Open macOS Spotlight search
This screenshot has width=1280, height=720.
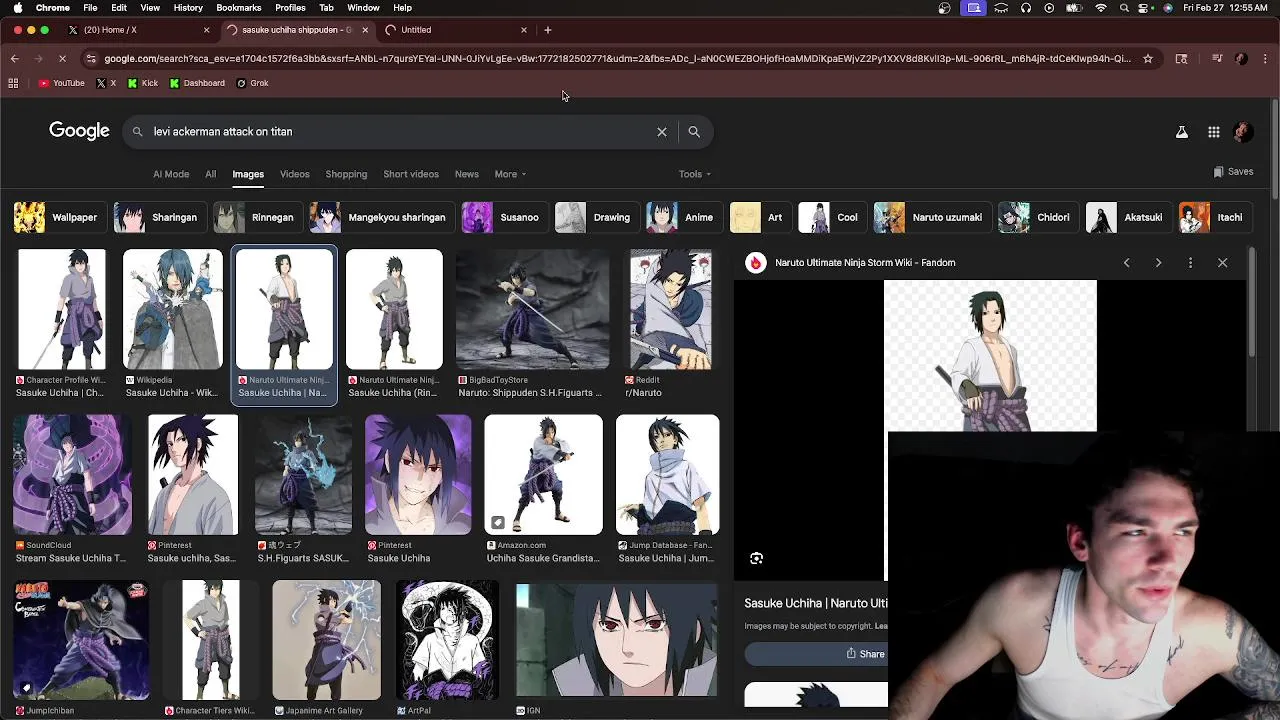point(1125,8)
